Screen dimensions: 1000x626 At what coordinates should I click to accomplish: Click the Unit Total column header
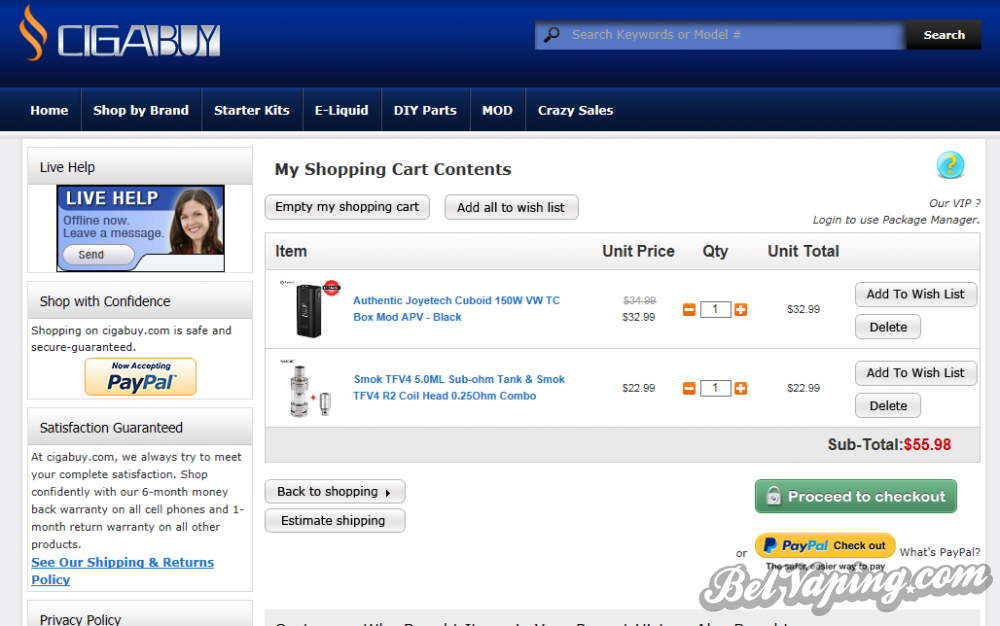803,251
